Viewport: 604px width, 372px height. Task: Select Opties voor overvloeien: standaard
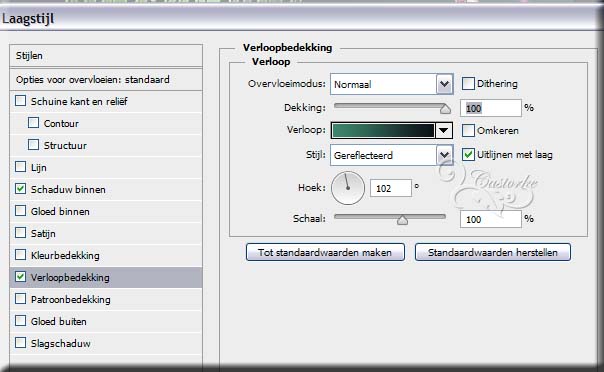pyautogui.click(x=106, y=80)
